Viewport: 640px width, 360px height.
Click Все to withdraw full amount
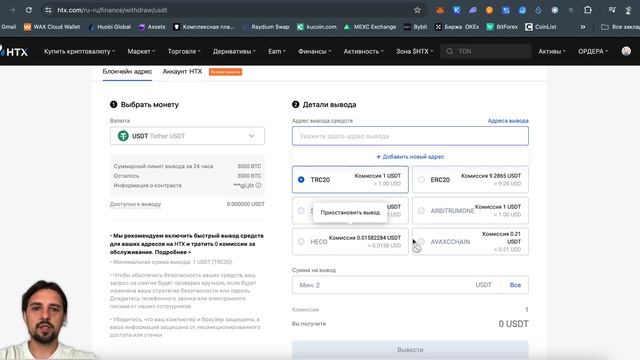515,285
